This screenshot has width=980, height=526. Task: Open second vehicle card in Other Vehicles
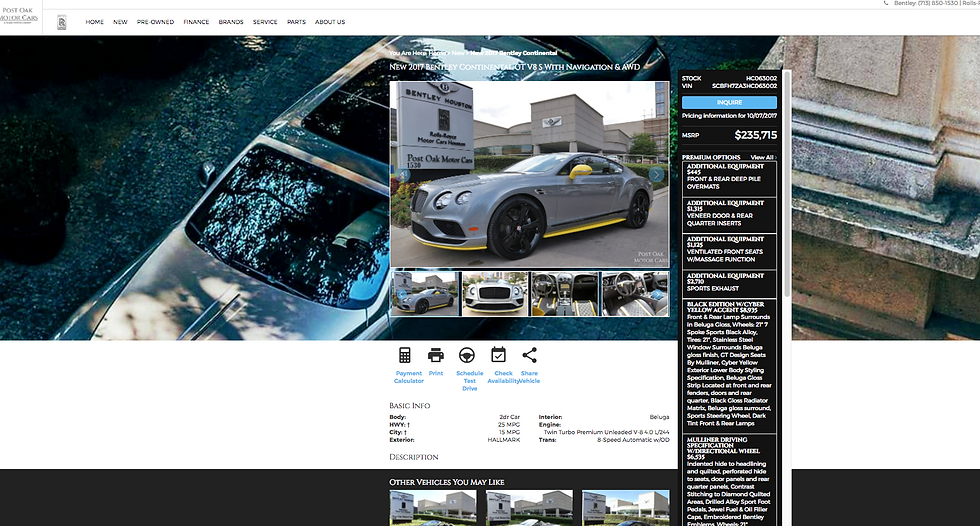click(x=529, y=508)
